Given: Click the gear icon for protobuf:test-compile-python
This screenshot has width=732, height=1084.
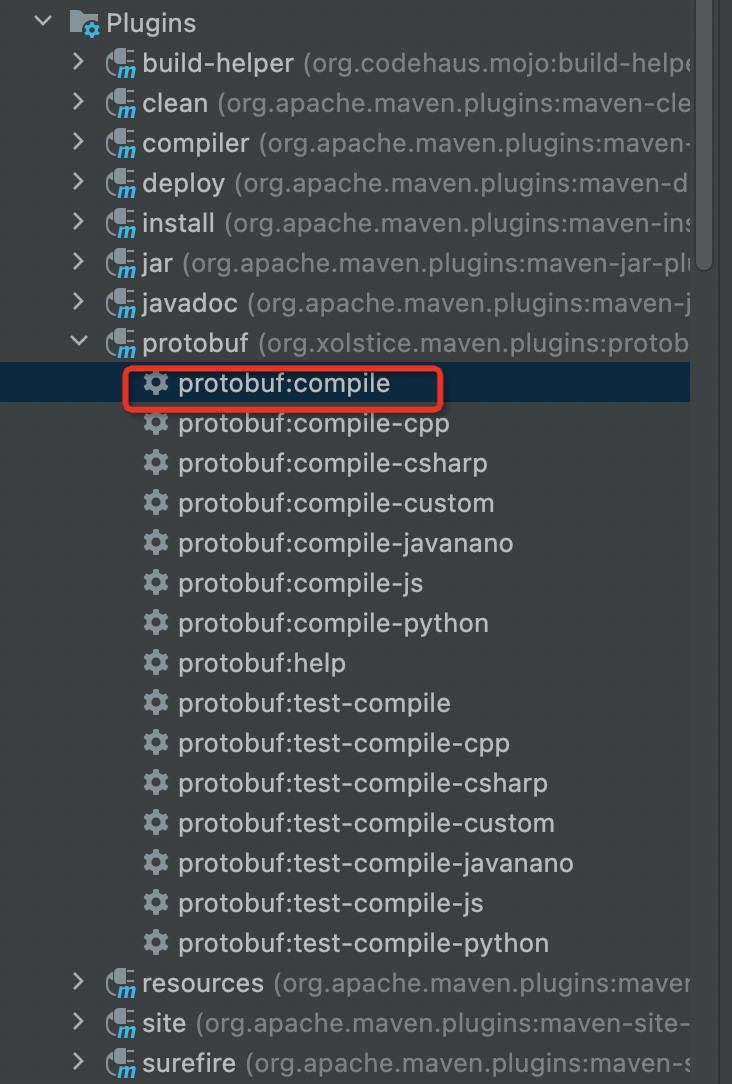Looking at the screenshot, I should click(156, 943).
